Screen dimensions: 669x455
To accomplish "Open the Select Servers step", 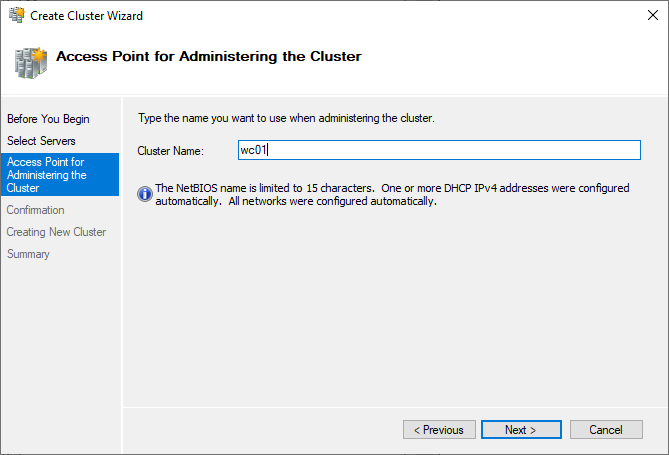I will pyautogui.click(x=41, y=141).
